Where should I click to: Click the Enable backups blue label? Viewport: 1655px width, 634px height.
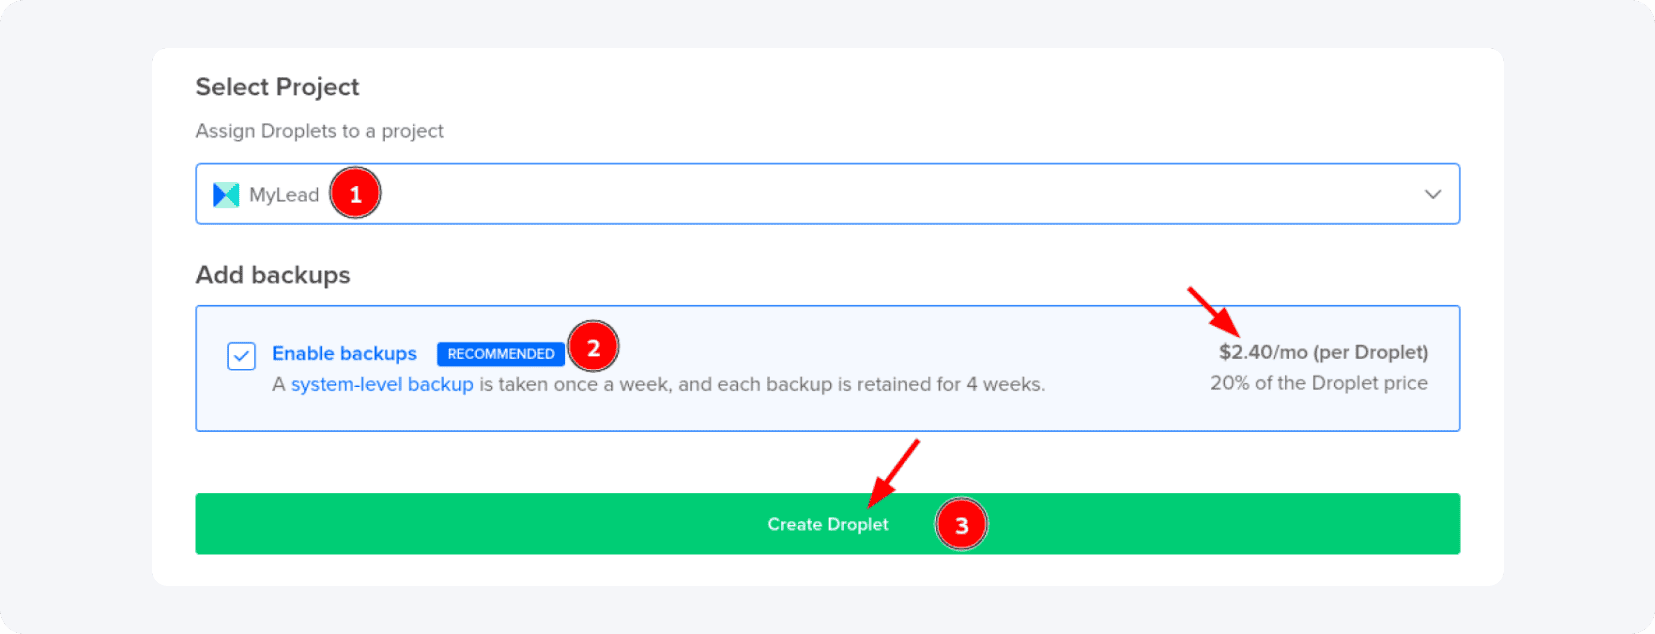[344, 353]
